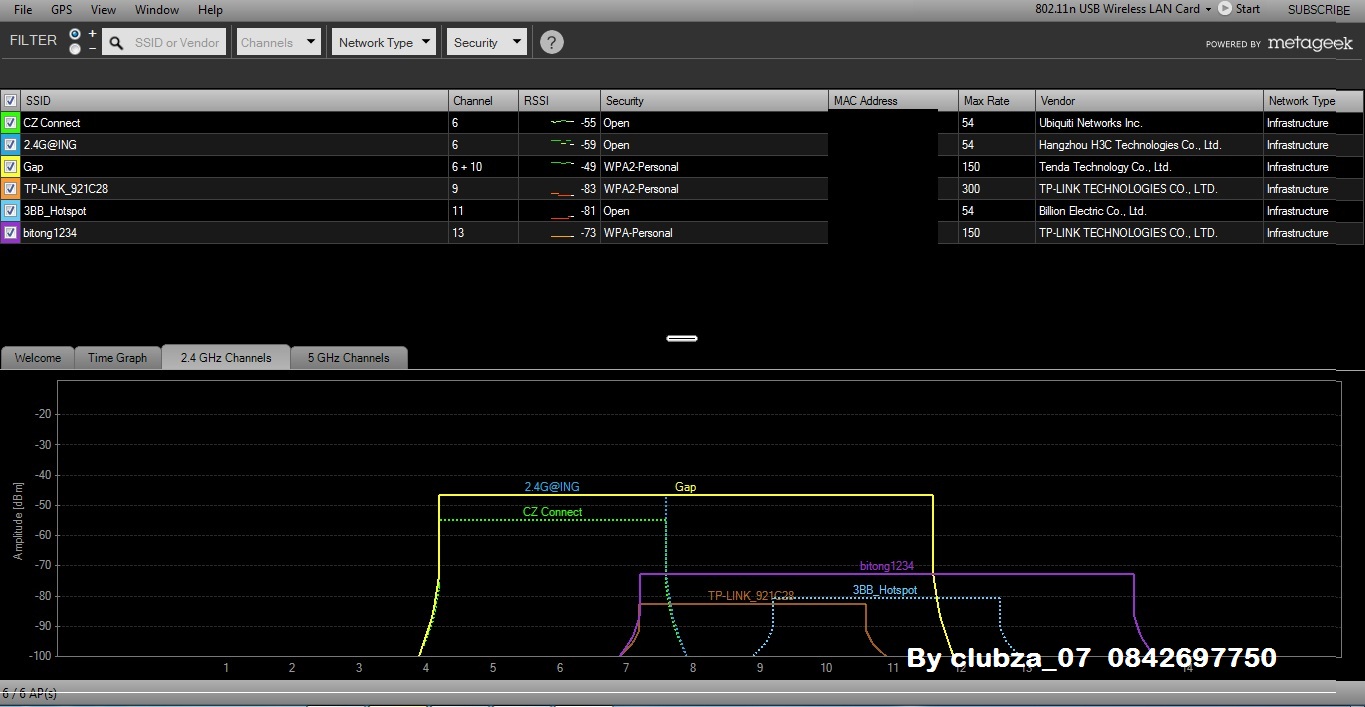The height and width of the screenshot is (707, 1365).
Task: Click the MetaGeek logo
Action: (1310, 43)
